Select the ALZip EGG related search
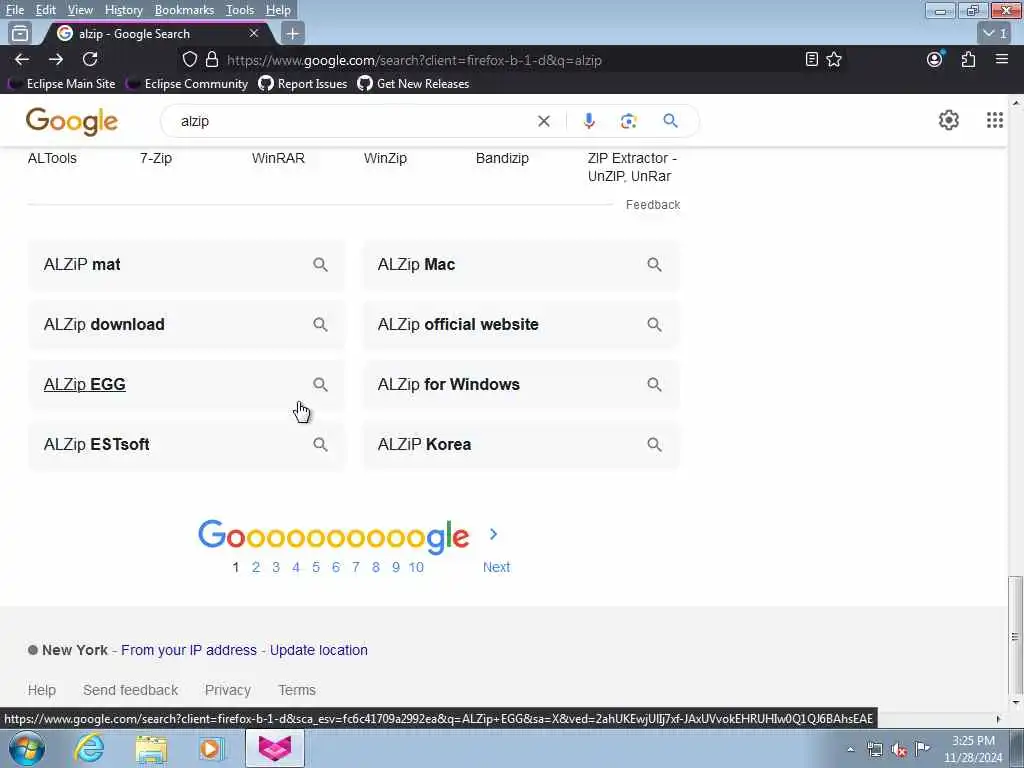1024x768 pixels. [187, 385]
